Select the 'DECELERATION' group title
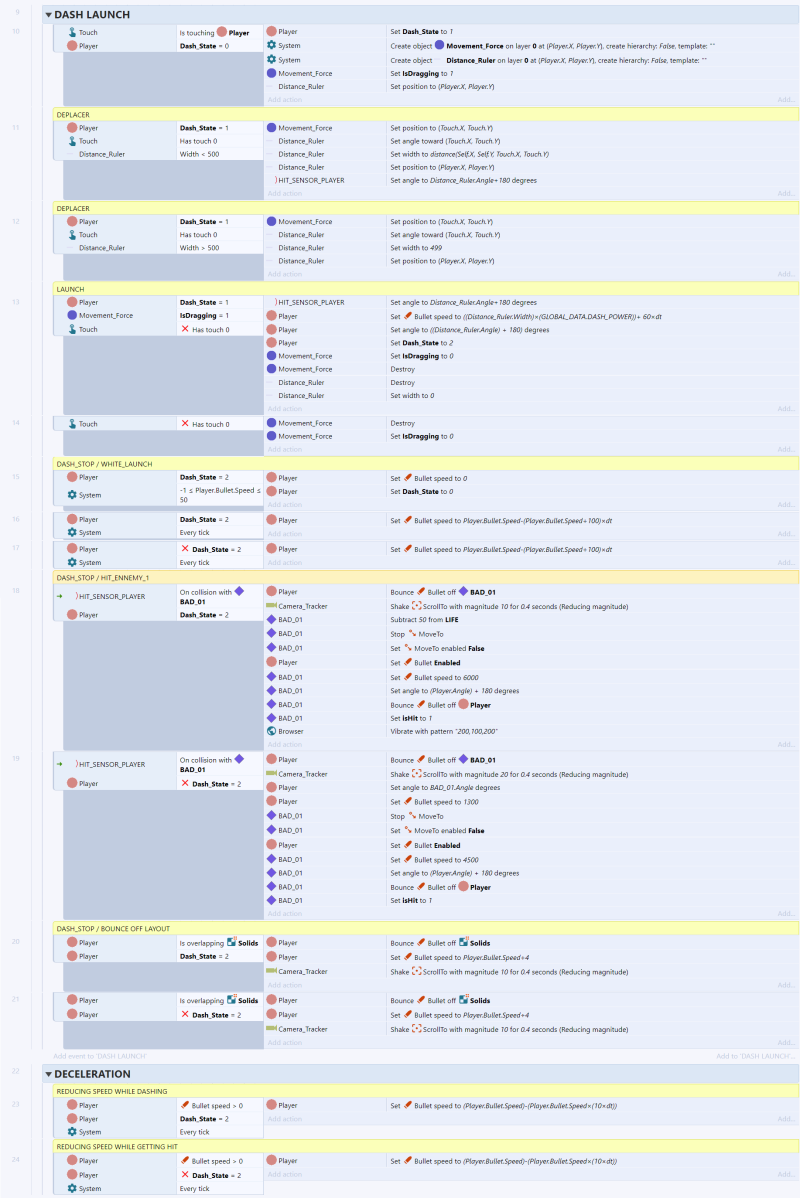 tap(92, 1074)
